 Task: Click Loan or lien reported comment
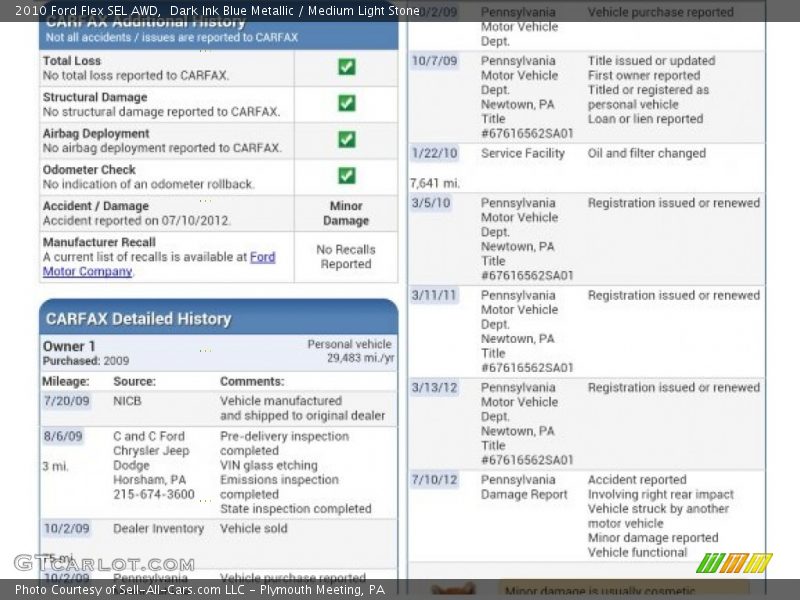tap(645, 119)
